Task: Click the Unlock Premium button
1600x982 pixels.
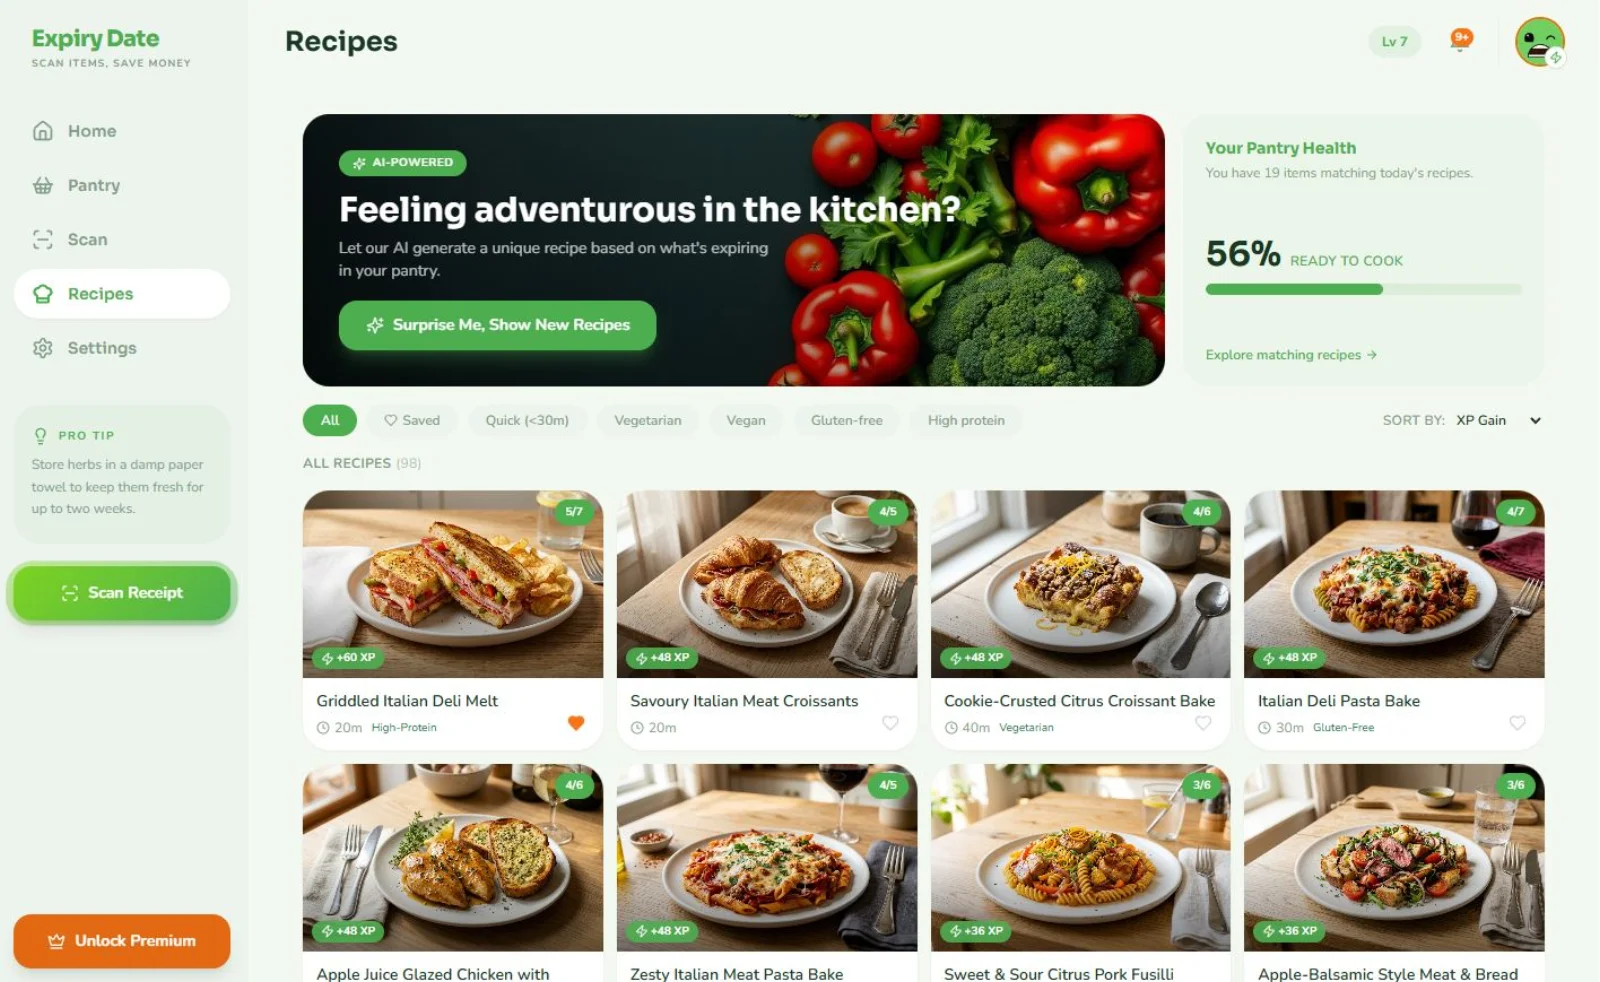Action: click(x=122, y=941)
